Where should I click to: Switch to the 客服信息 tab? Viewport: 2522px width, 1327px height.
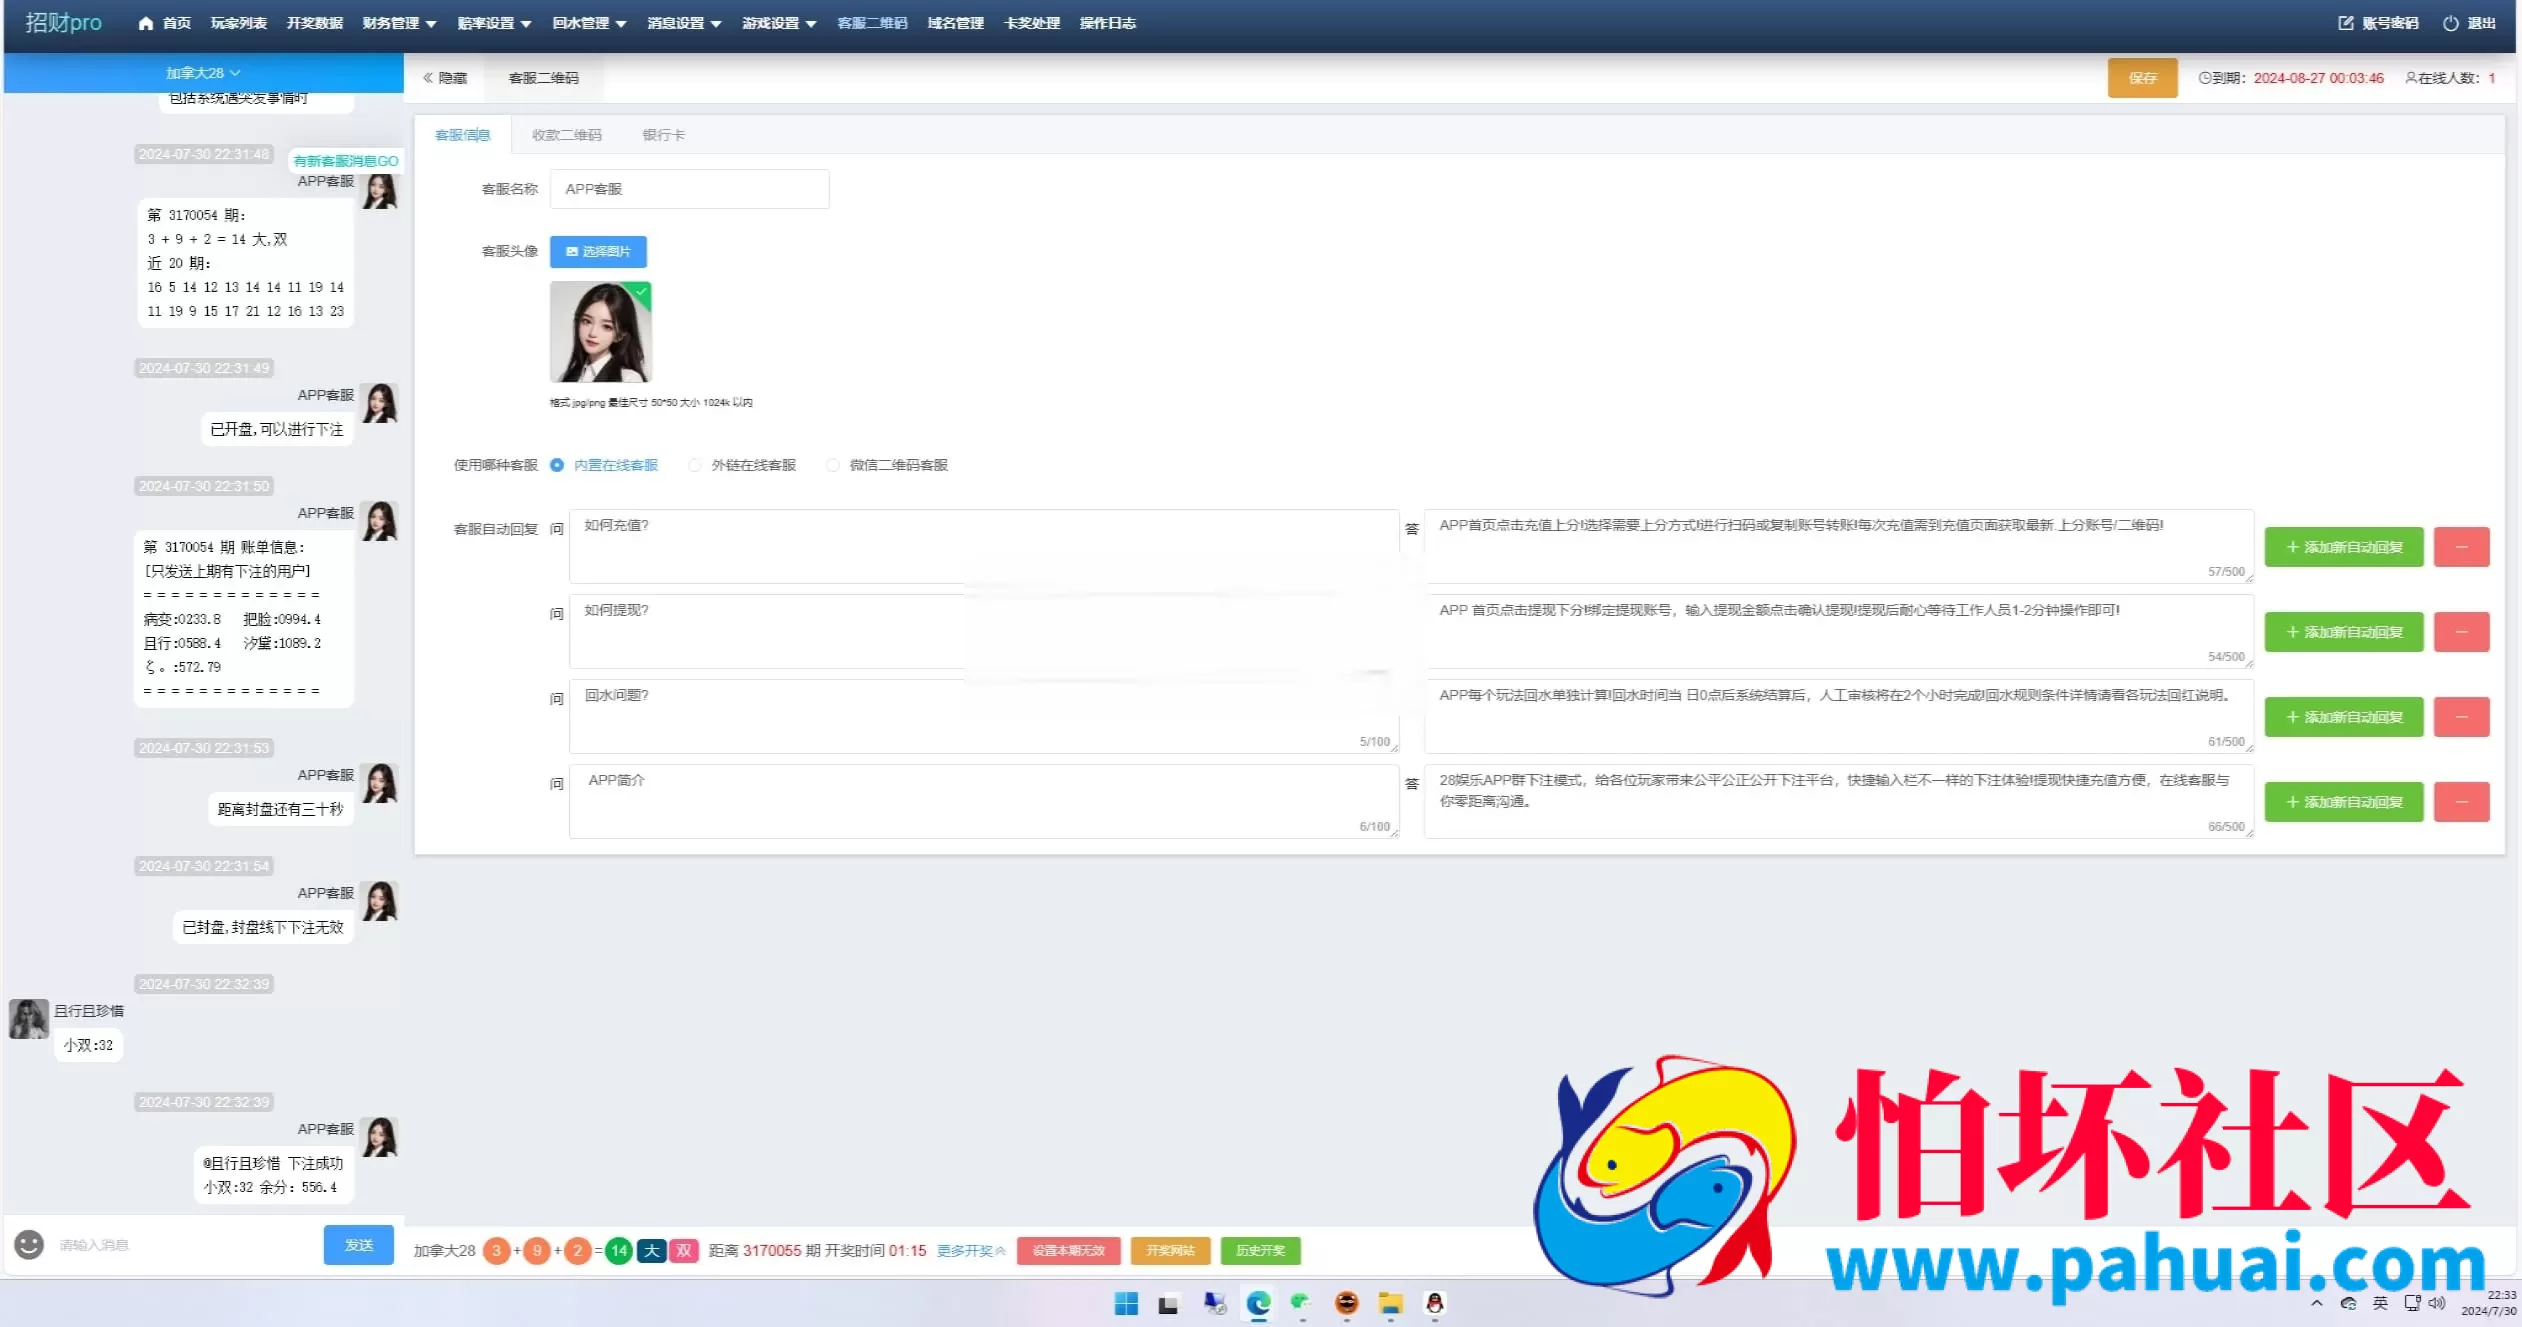click(463, 135)
